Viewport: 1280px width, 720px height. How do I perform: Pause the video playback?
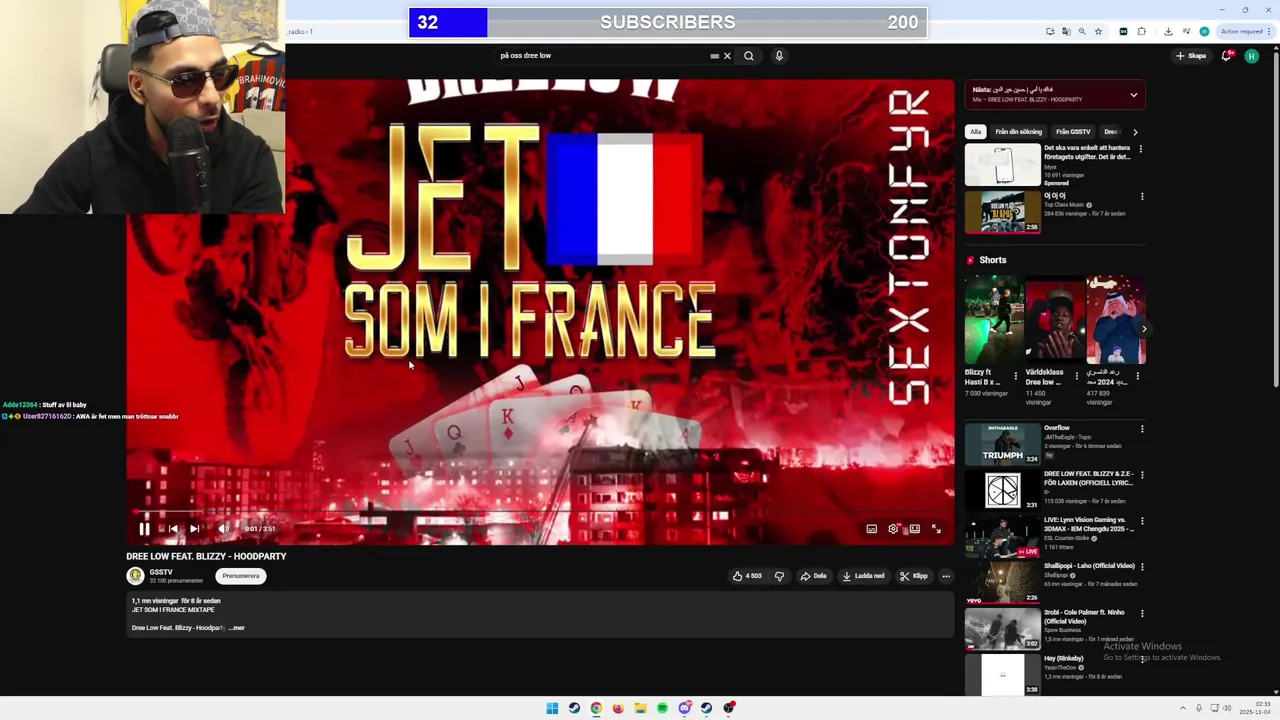pos(144,529)
